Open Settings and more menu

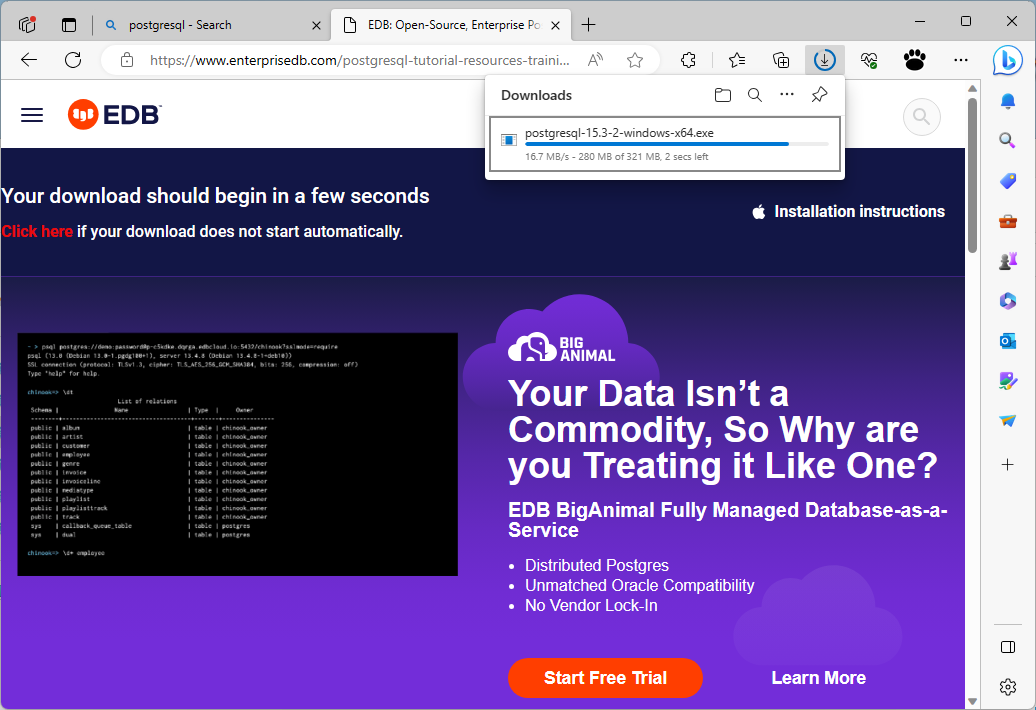click(961, 60)
